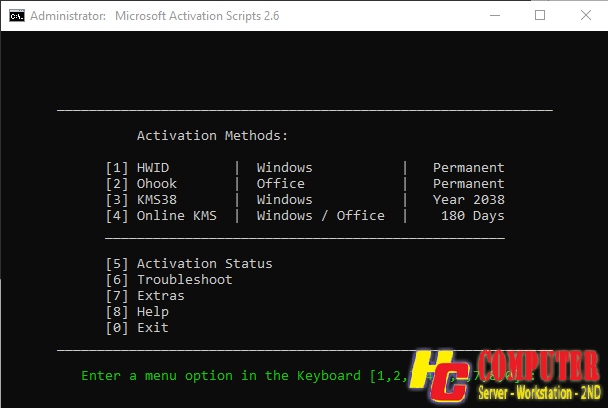Screen dimensions: 608x408
Task: Click the command prompt icon in title bar
Action: click(x=17, y=16)
